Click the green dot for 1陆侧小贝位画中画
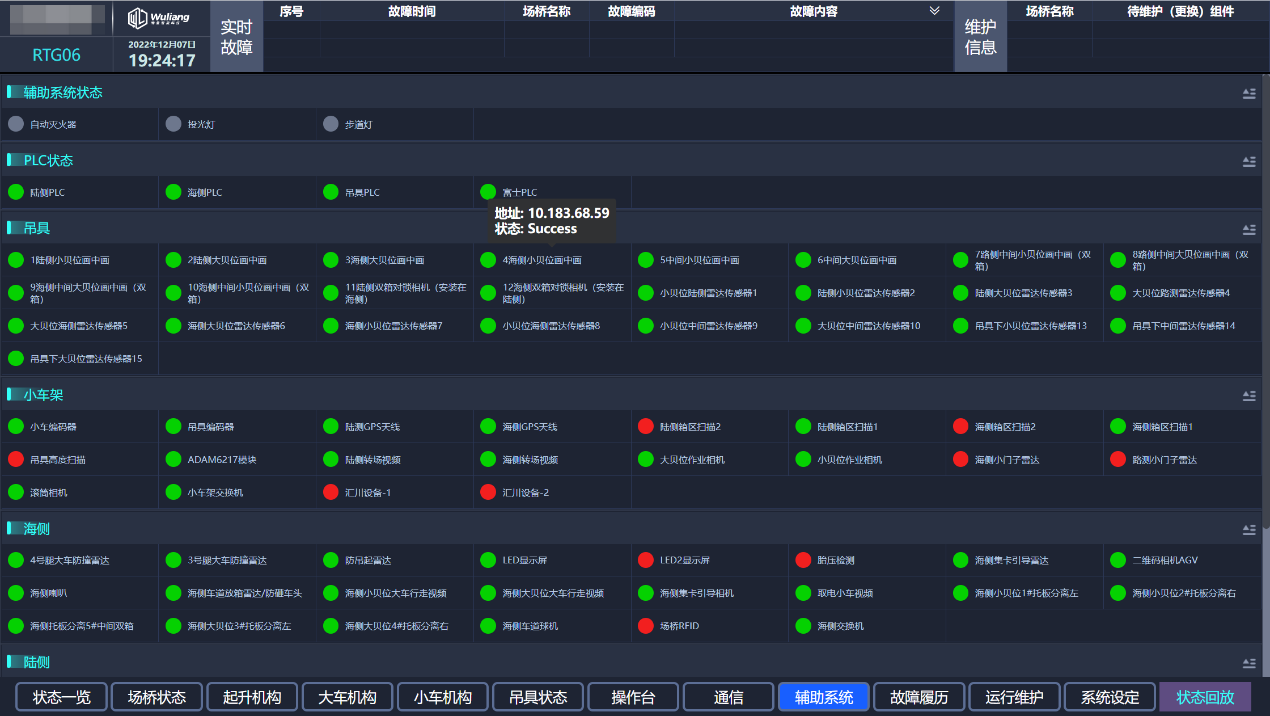Image resolution: width=1270 pixels, height=716 pixels. pyautogui.click(x=16, y=260)
